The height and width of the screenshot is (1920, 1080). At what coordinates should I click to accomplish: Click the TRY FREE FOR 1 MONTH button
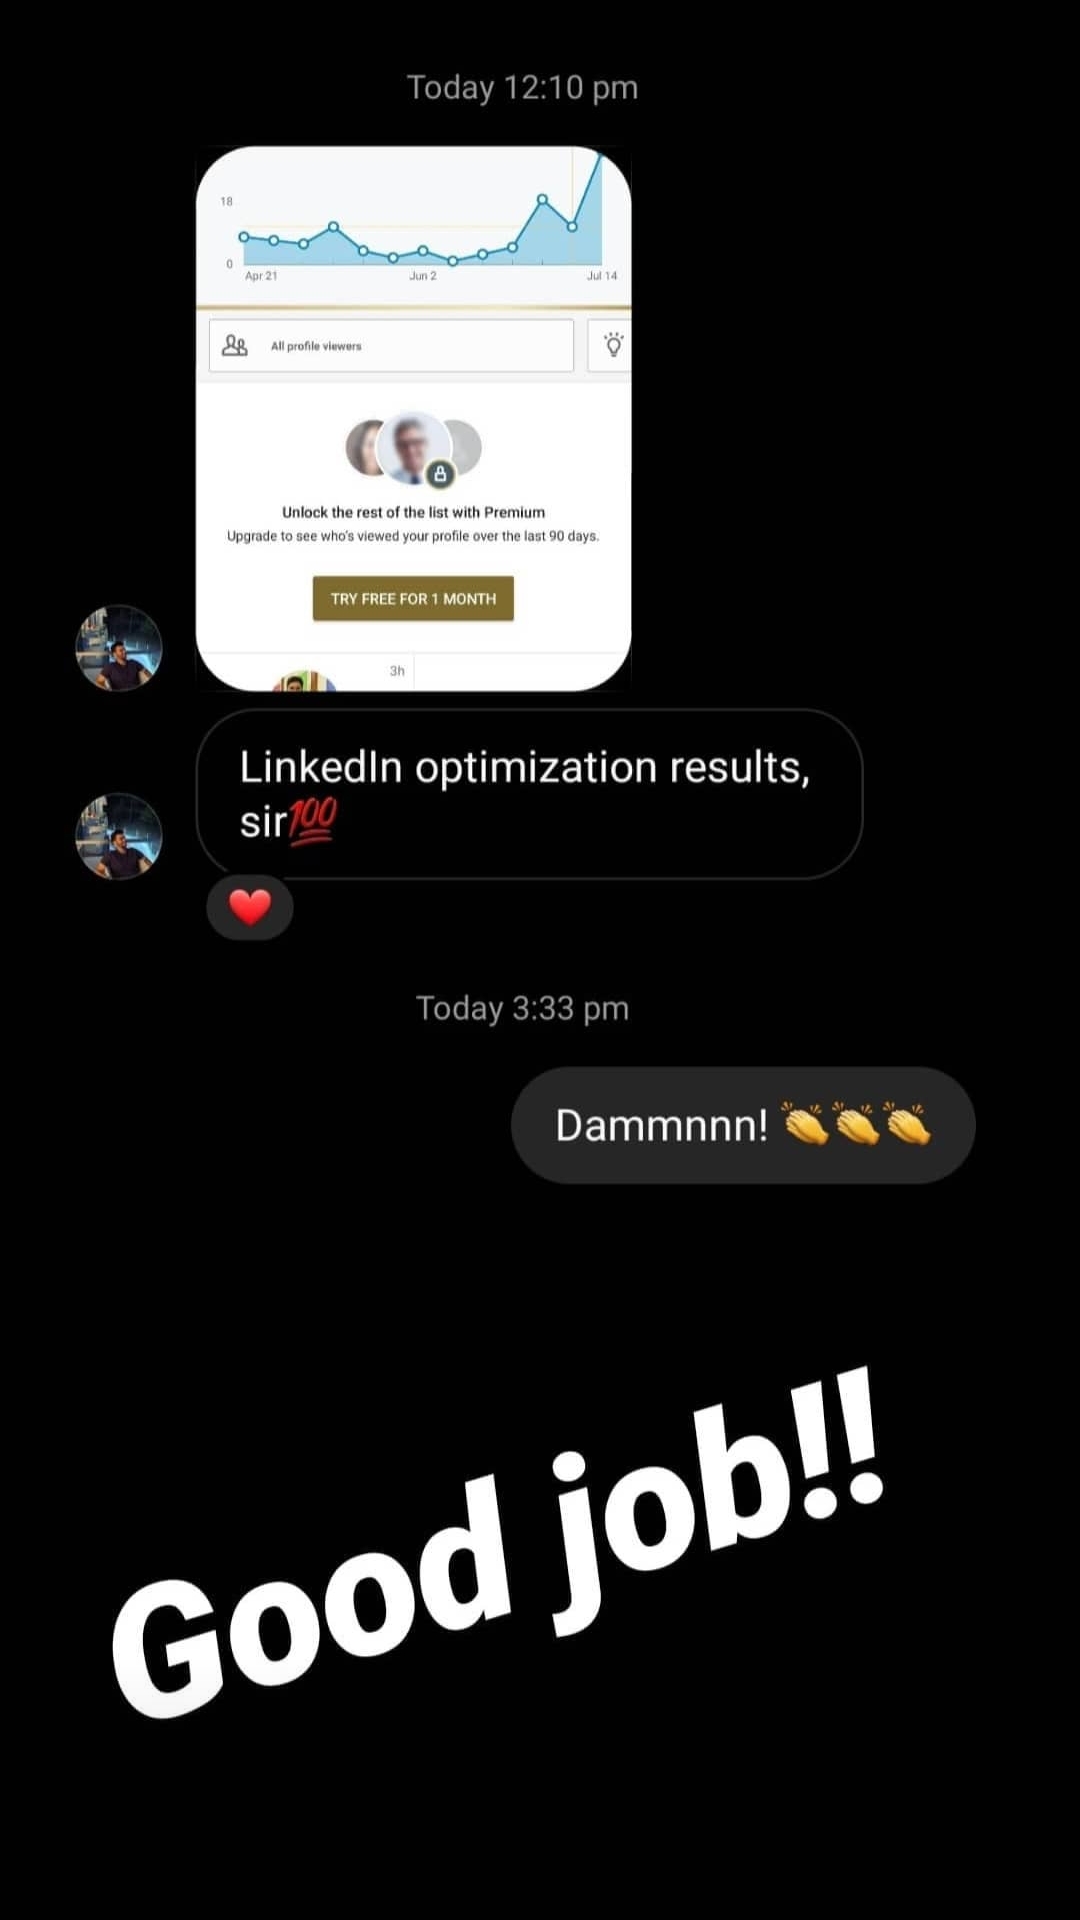tap(413, 598)
